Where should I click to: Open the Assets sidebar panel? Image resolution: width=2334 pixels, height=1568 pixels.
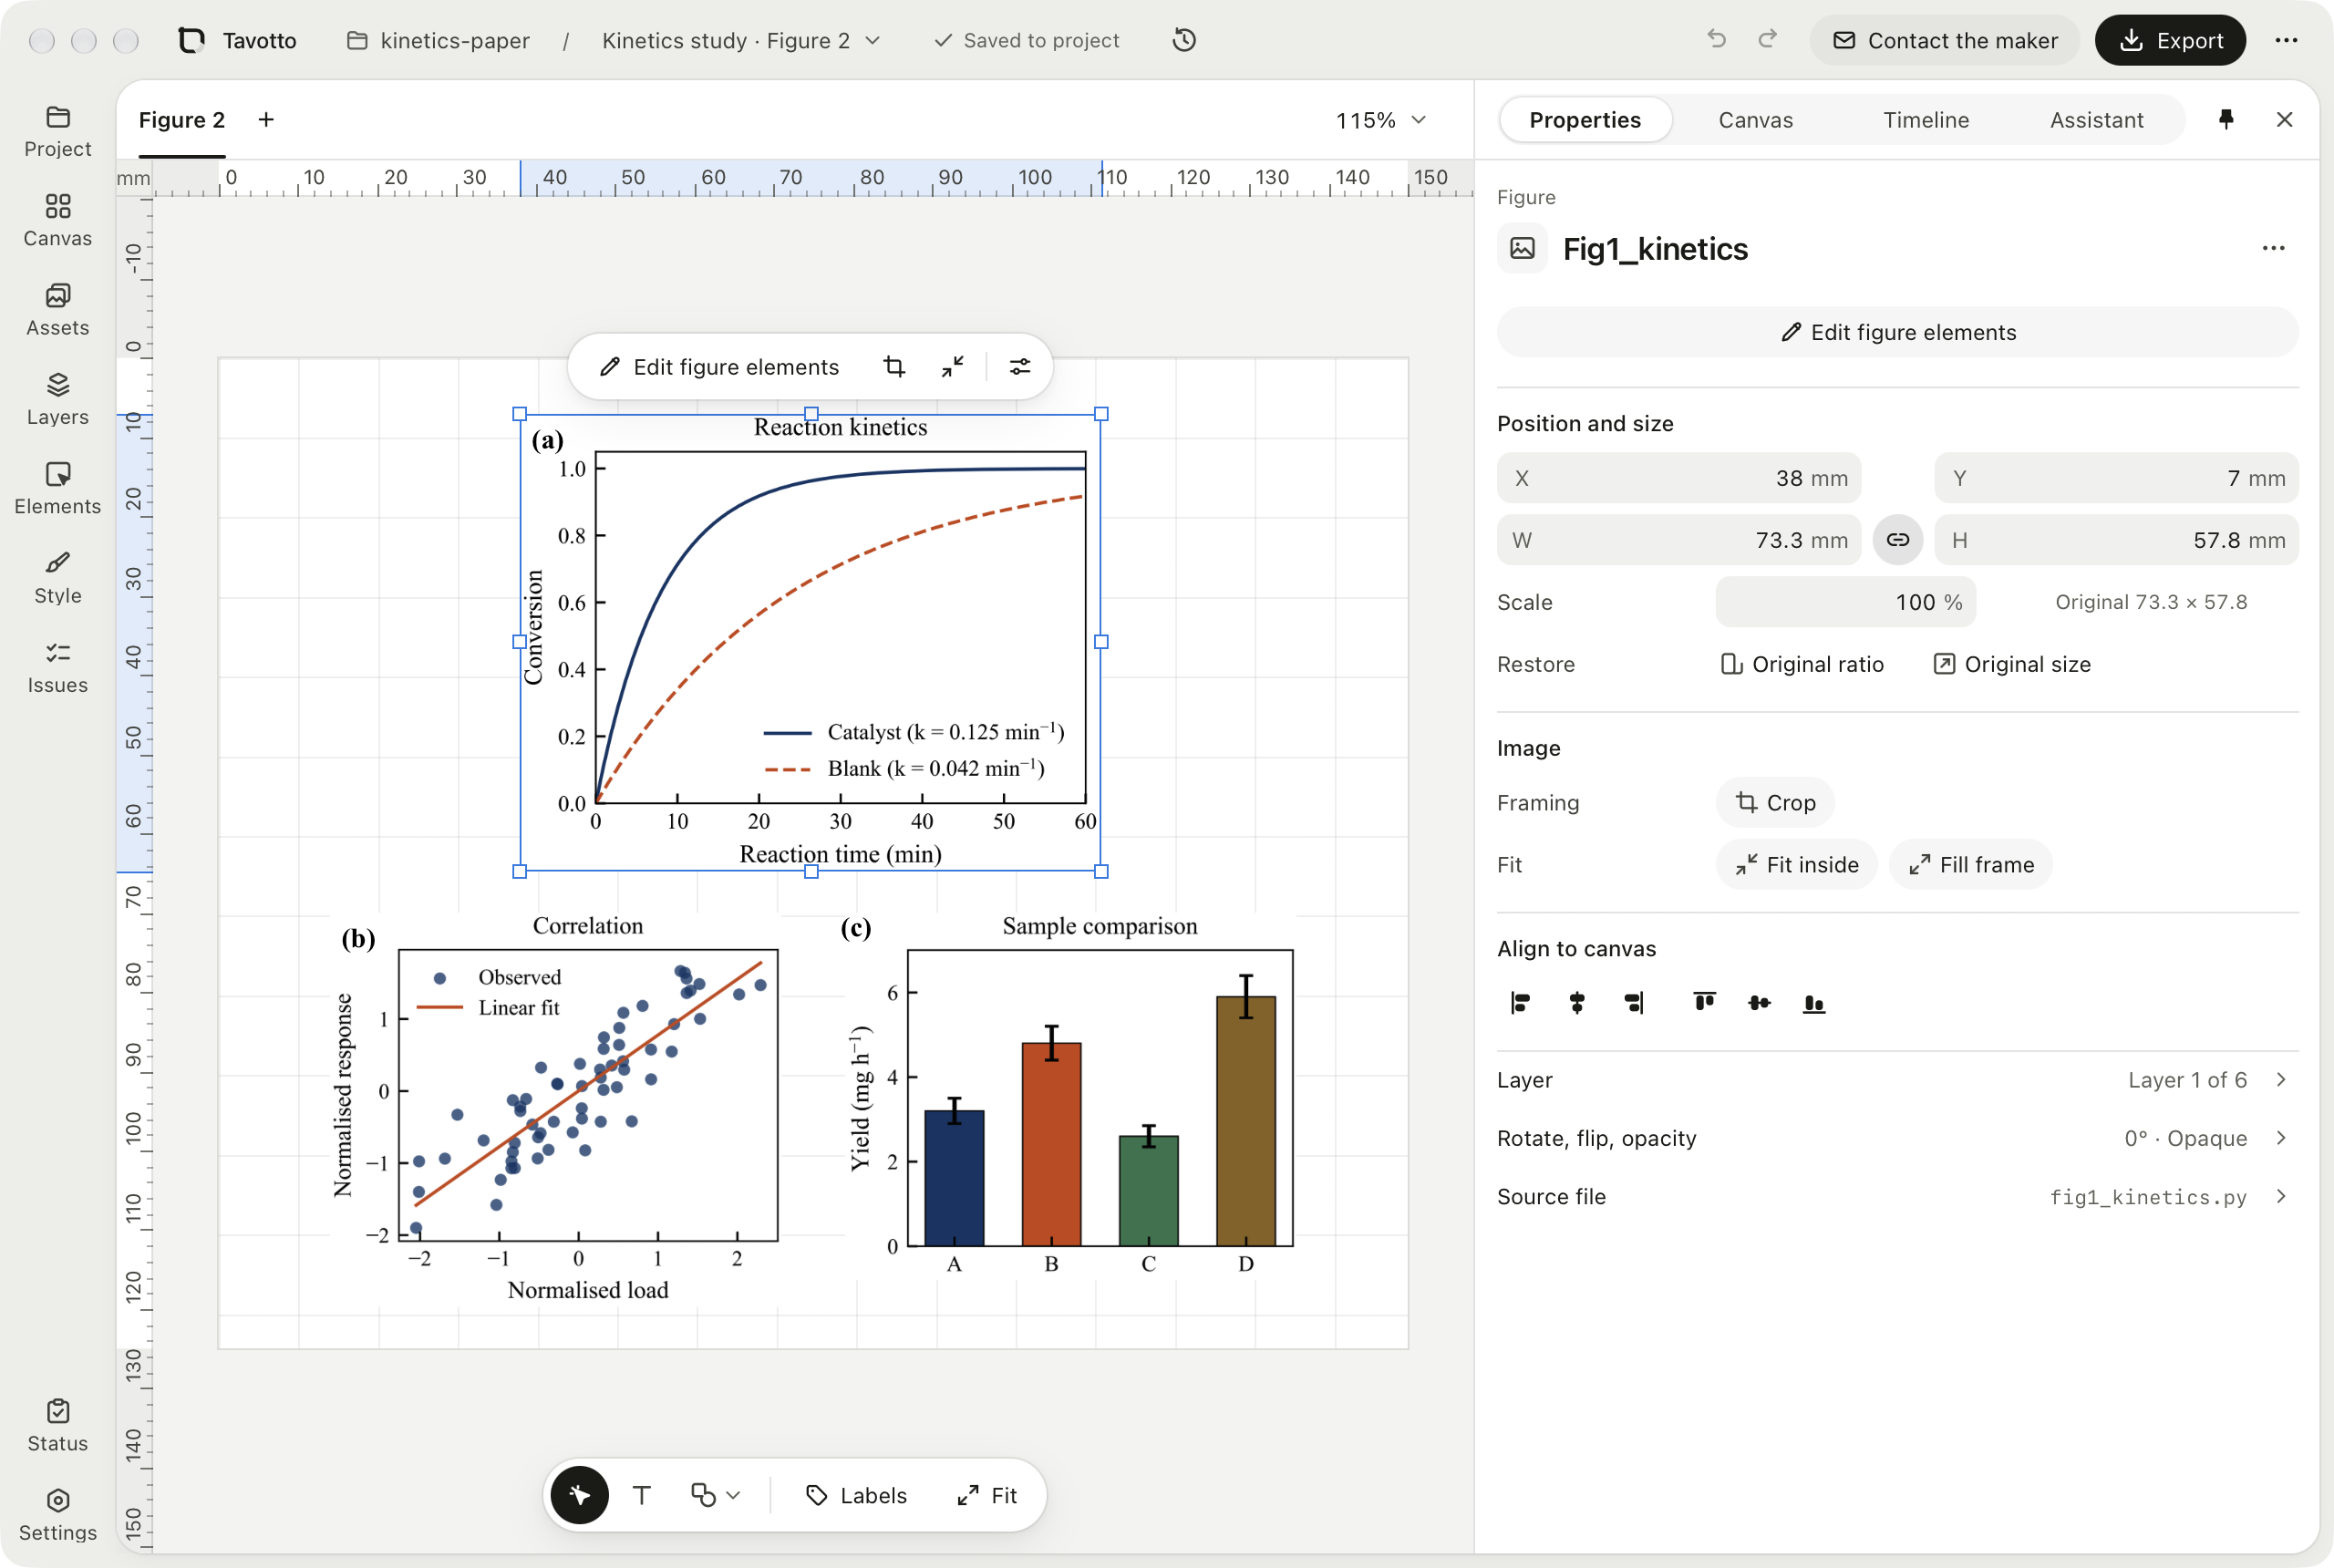coord(58,310)
